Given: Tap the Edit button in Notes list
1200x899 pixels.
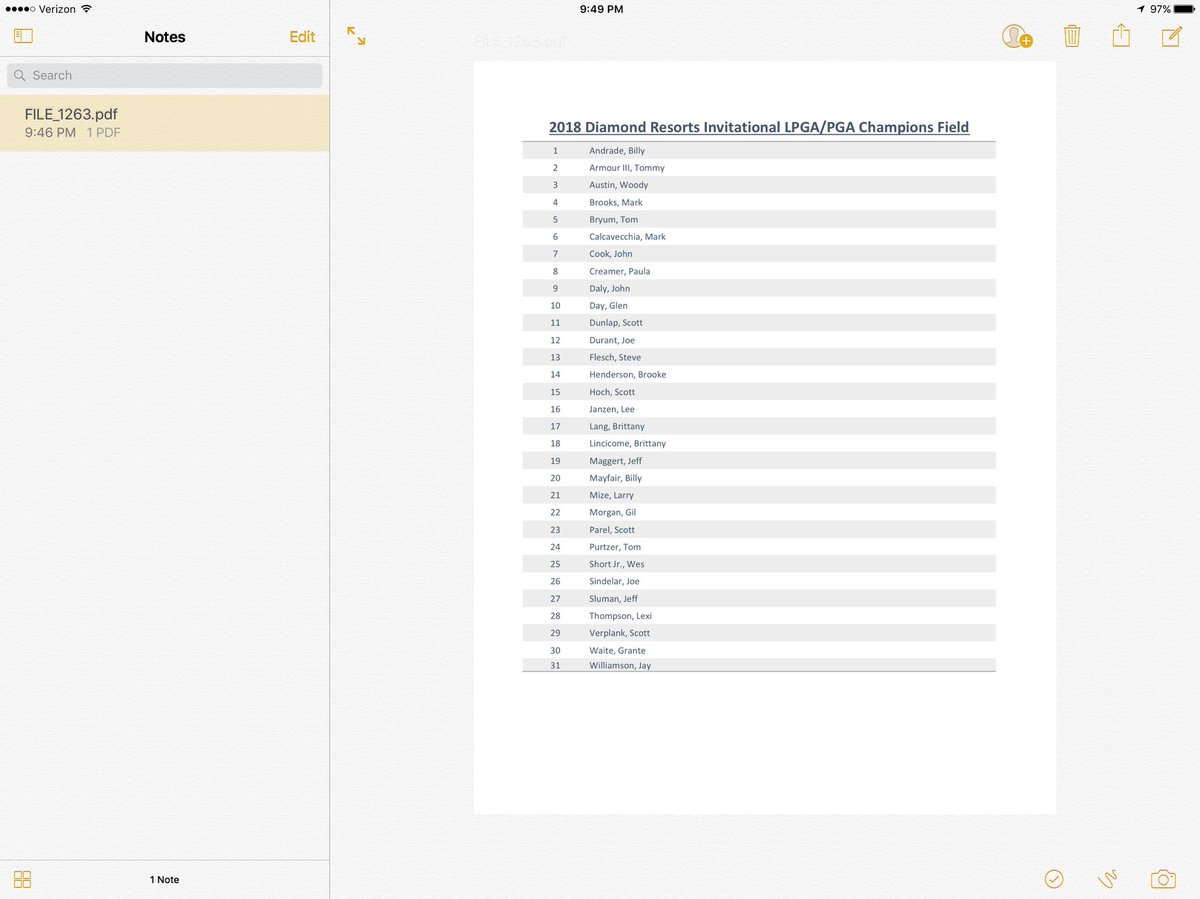Looking at the screenshot, I should 302,37.
